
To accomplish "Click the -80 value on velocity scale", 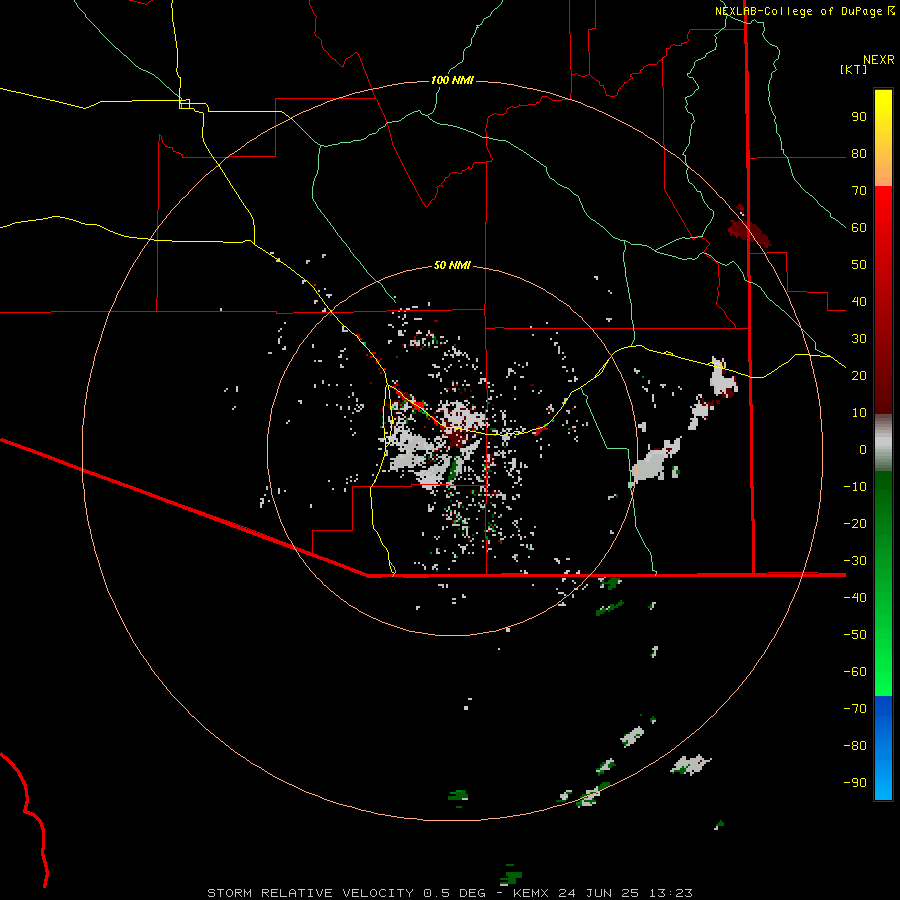I will [x=855, y=746].
